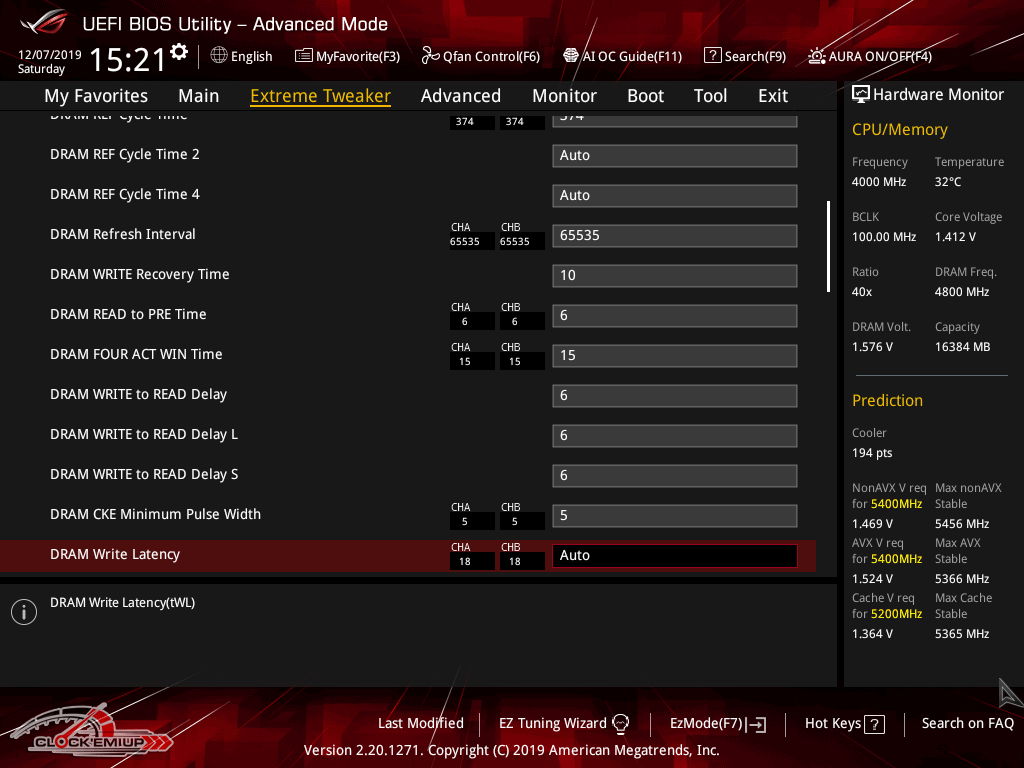
Task: Open MyFavorite(F3) list icon
Action: pyautogui.click(x=304, y=56)
